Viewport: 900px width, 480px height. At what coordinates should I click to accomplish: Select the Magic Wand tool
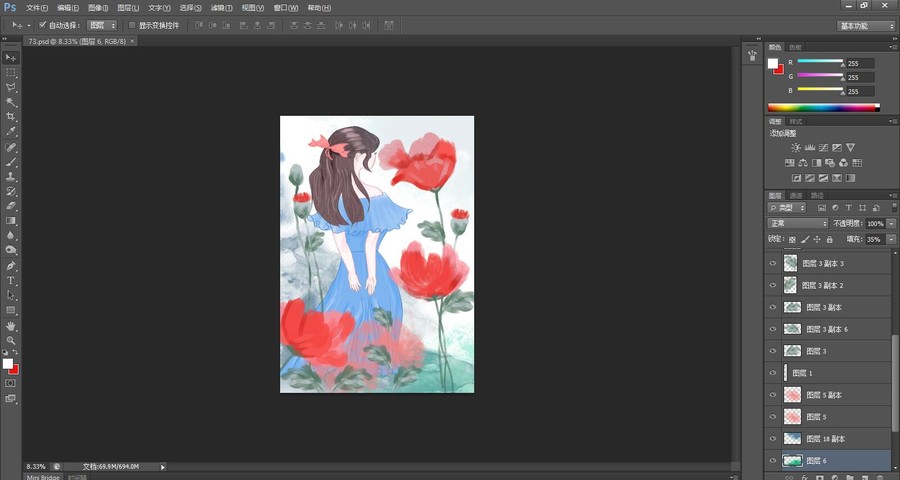(x=10, y=102)
